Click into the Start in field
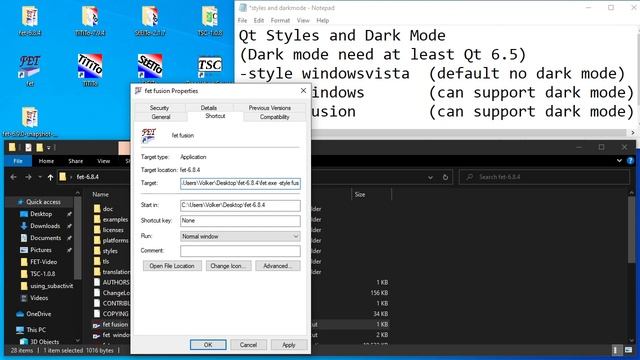The image size is (640, 360). 240,205
